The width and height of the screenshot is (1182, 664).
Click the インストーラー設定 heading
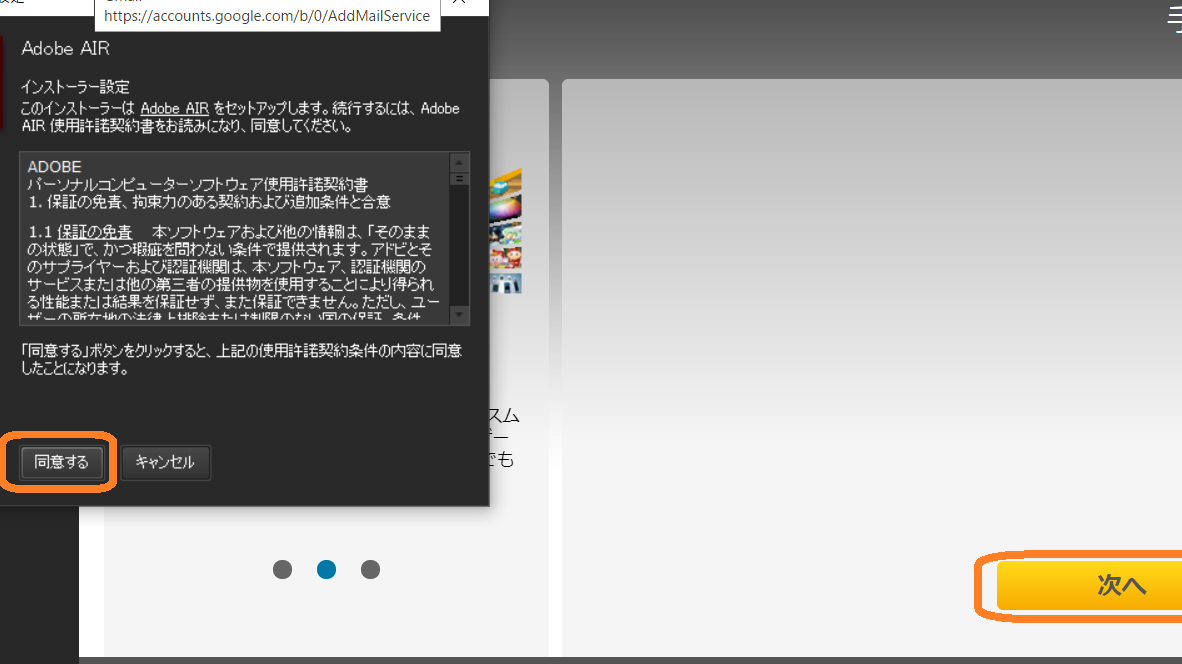pyautogui.click(x=75, y=87)
